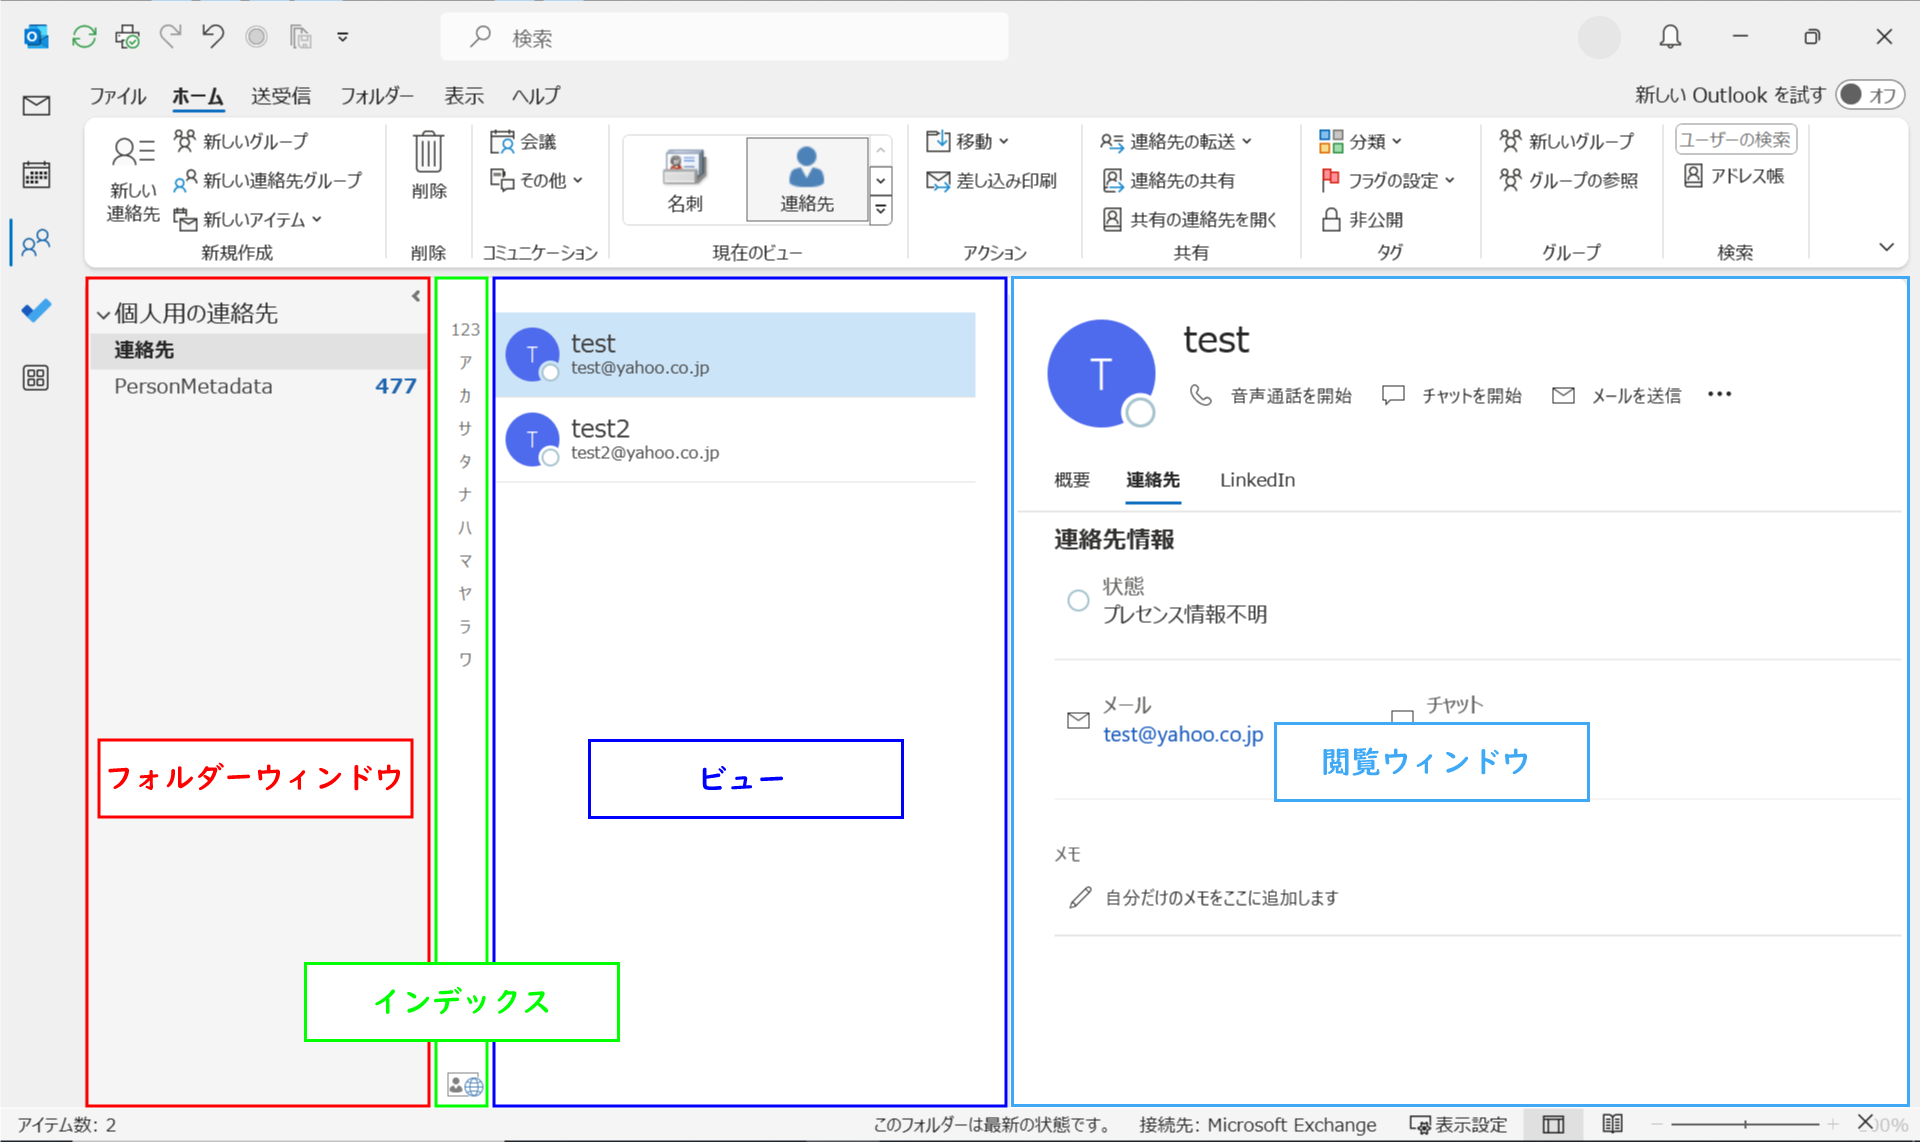Open 連絡先の転送 dropdown
The width and height of the screenshot is (1920, 1142).
tap(1176, 141)
